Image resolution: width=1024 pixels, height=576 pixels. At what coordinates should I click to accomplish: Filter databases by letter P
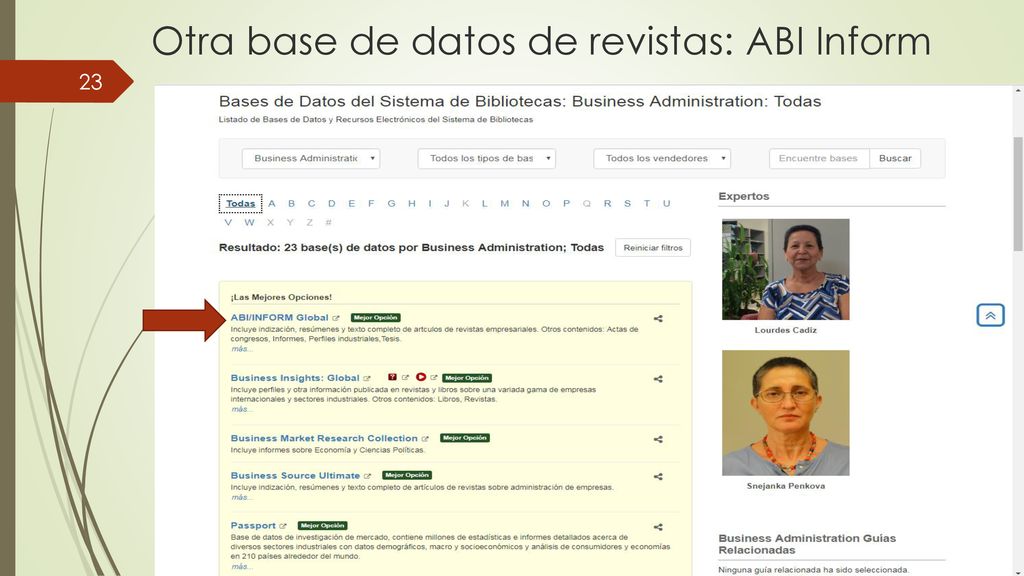566,204
